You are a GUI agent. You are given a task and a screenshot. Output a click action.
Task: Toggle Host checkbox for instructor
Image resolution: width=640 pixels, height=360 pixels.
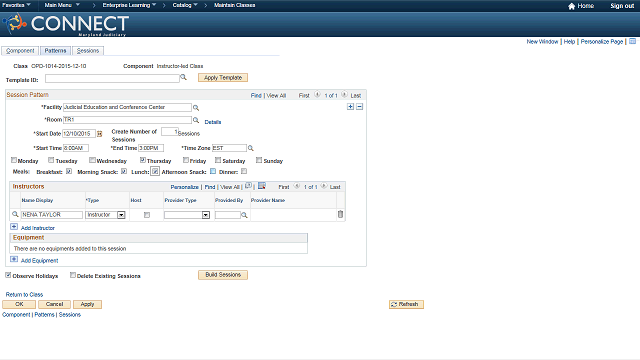(x=147, y=215)
